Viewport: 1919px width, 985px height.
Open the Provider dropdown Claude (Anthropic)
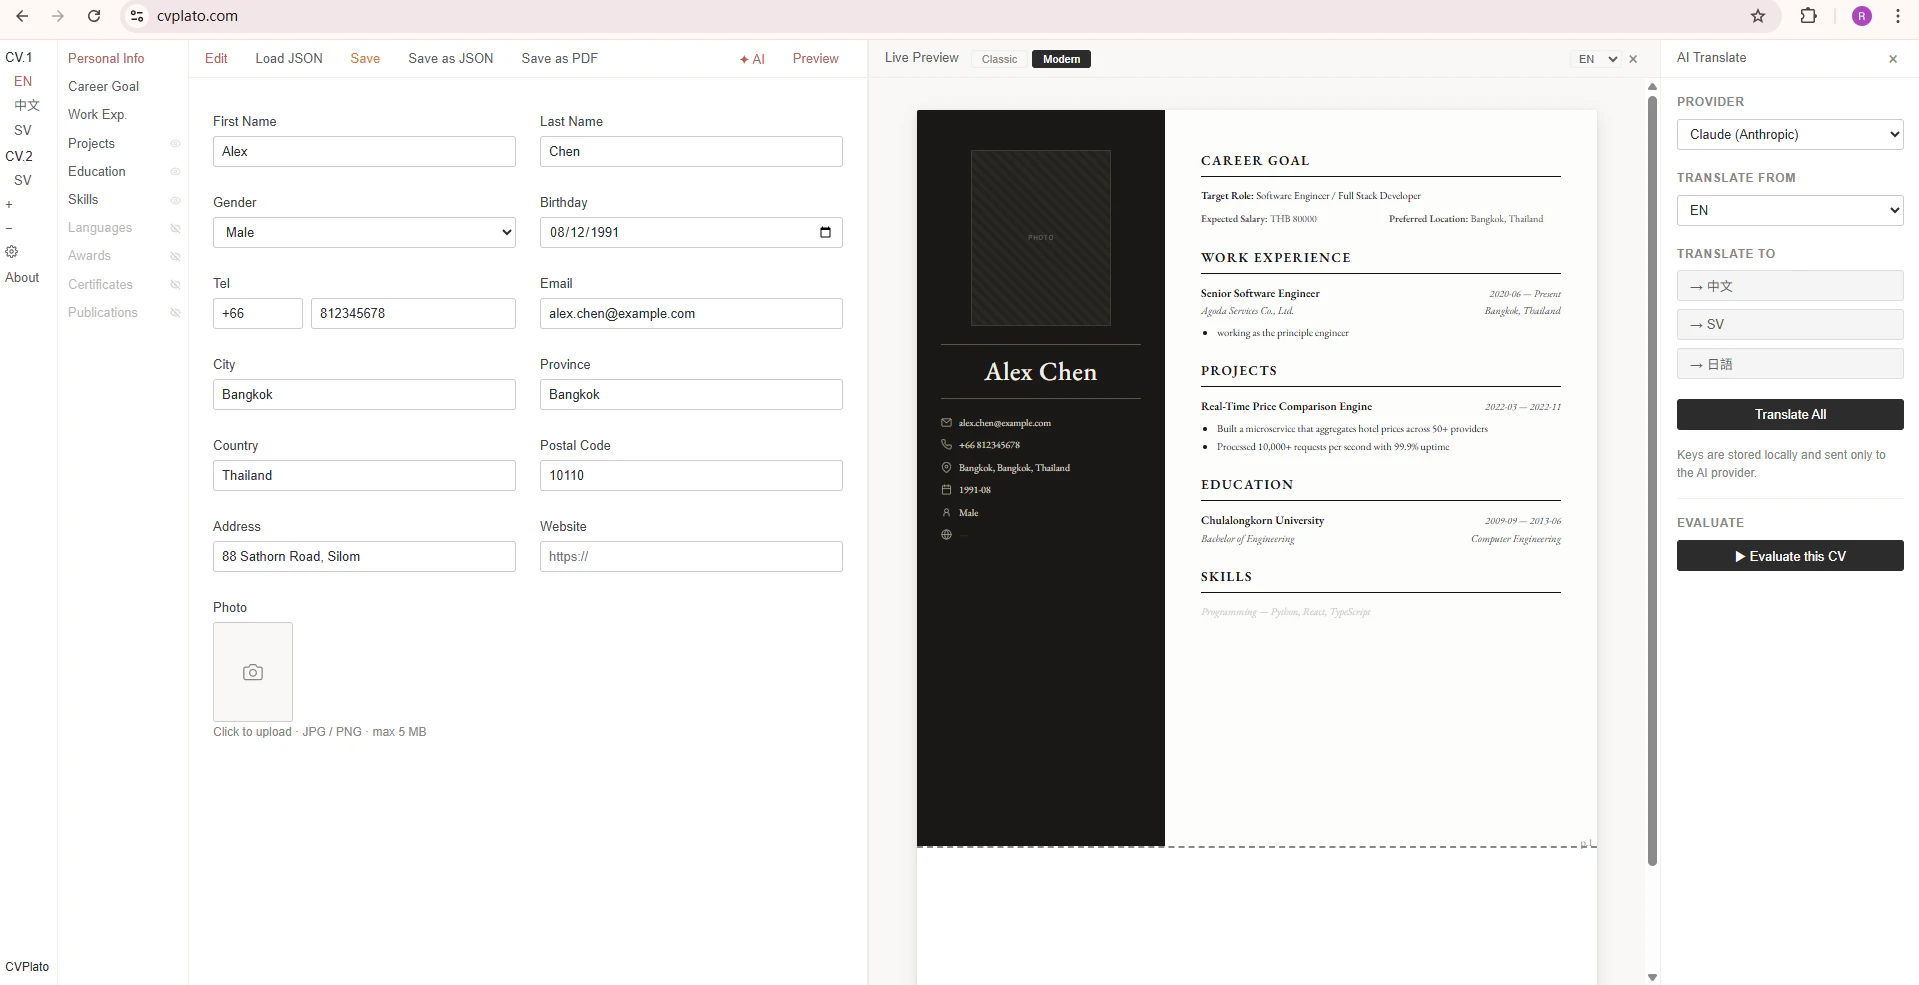coord(1790,134)
